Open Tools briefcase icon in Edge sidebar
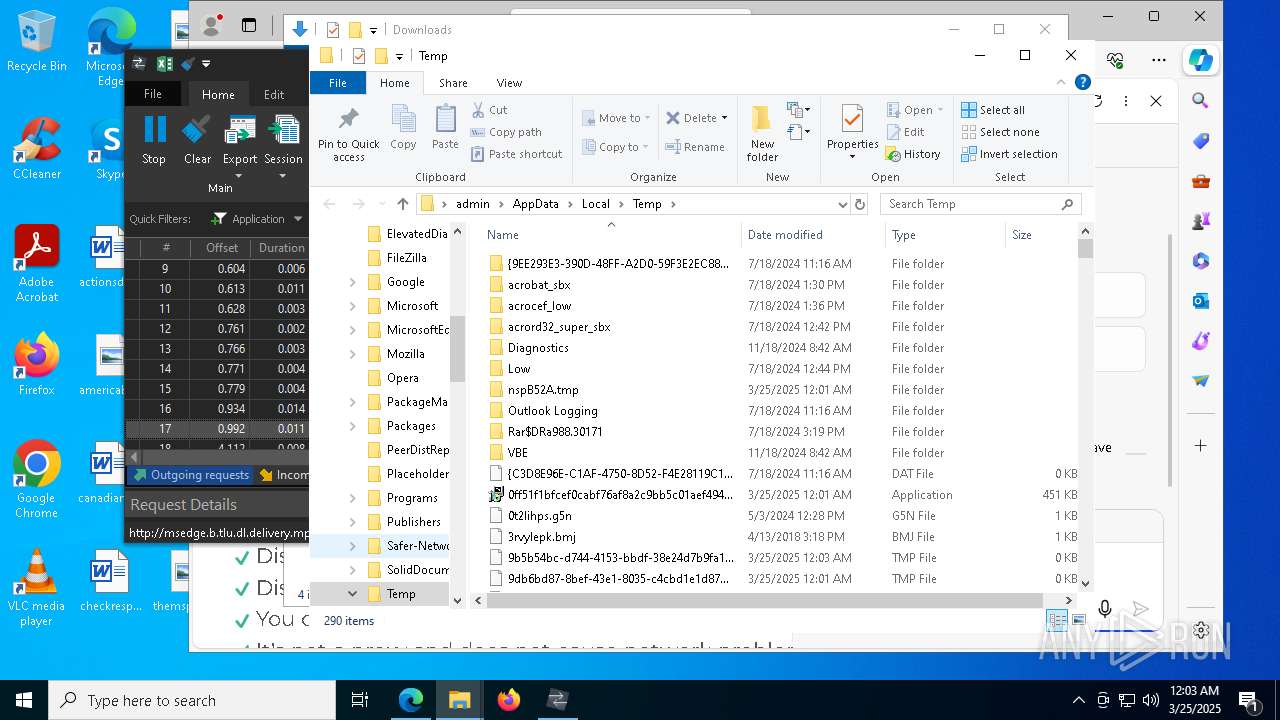The height and width of the screenshot is (720, 1280). (x=1201, y=181)
